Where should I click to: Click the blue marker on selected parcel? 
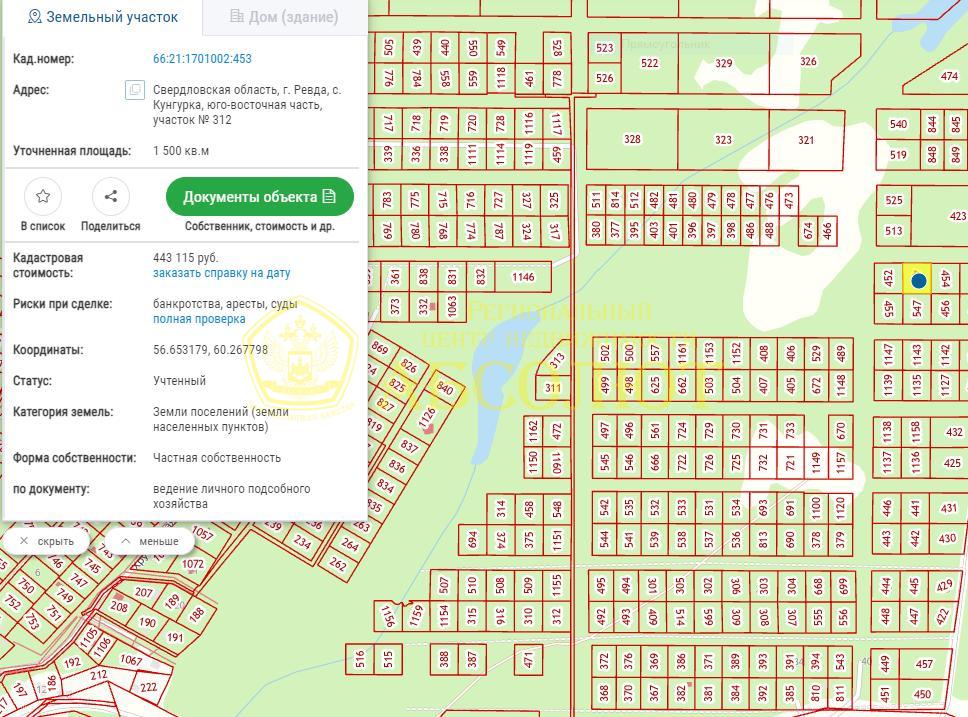(919, 282)
